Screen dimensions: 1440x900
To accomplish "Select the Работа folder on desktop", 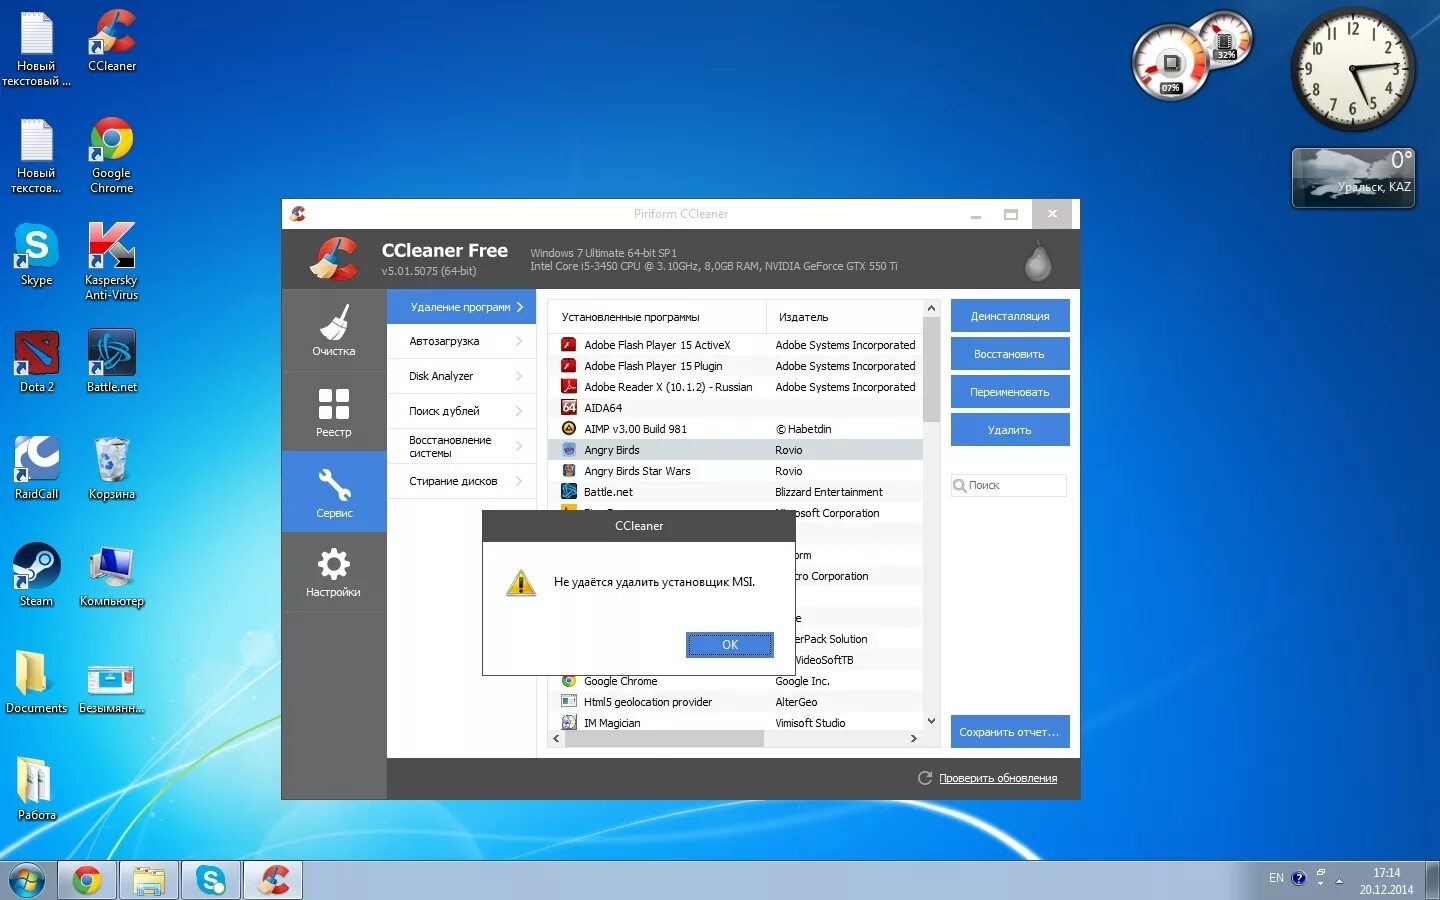I will 37,789.
